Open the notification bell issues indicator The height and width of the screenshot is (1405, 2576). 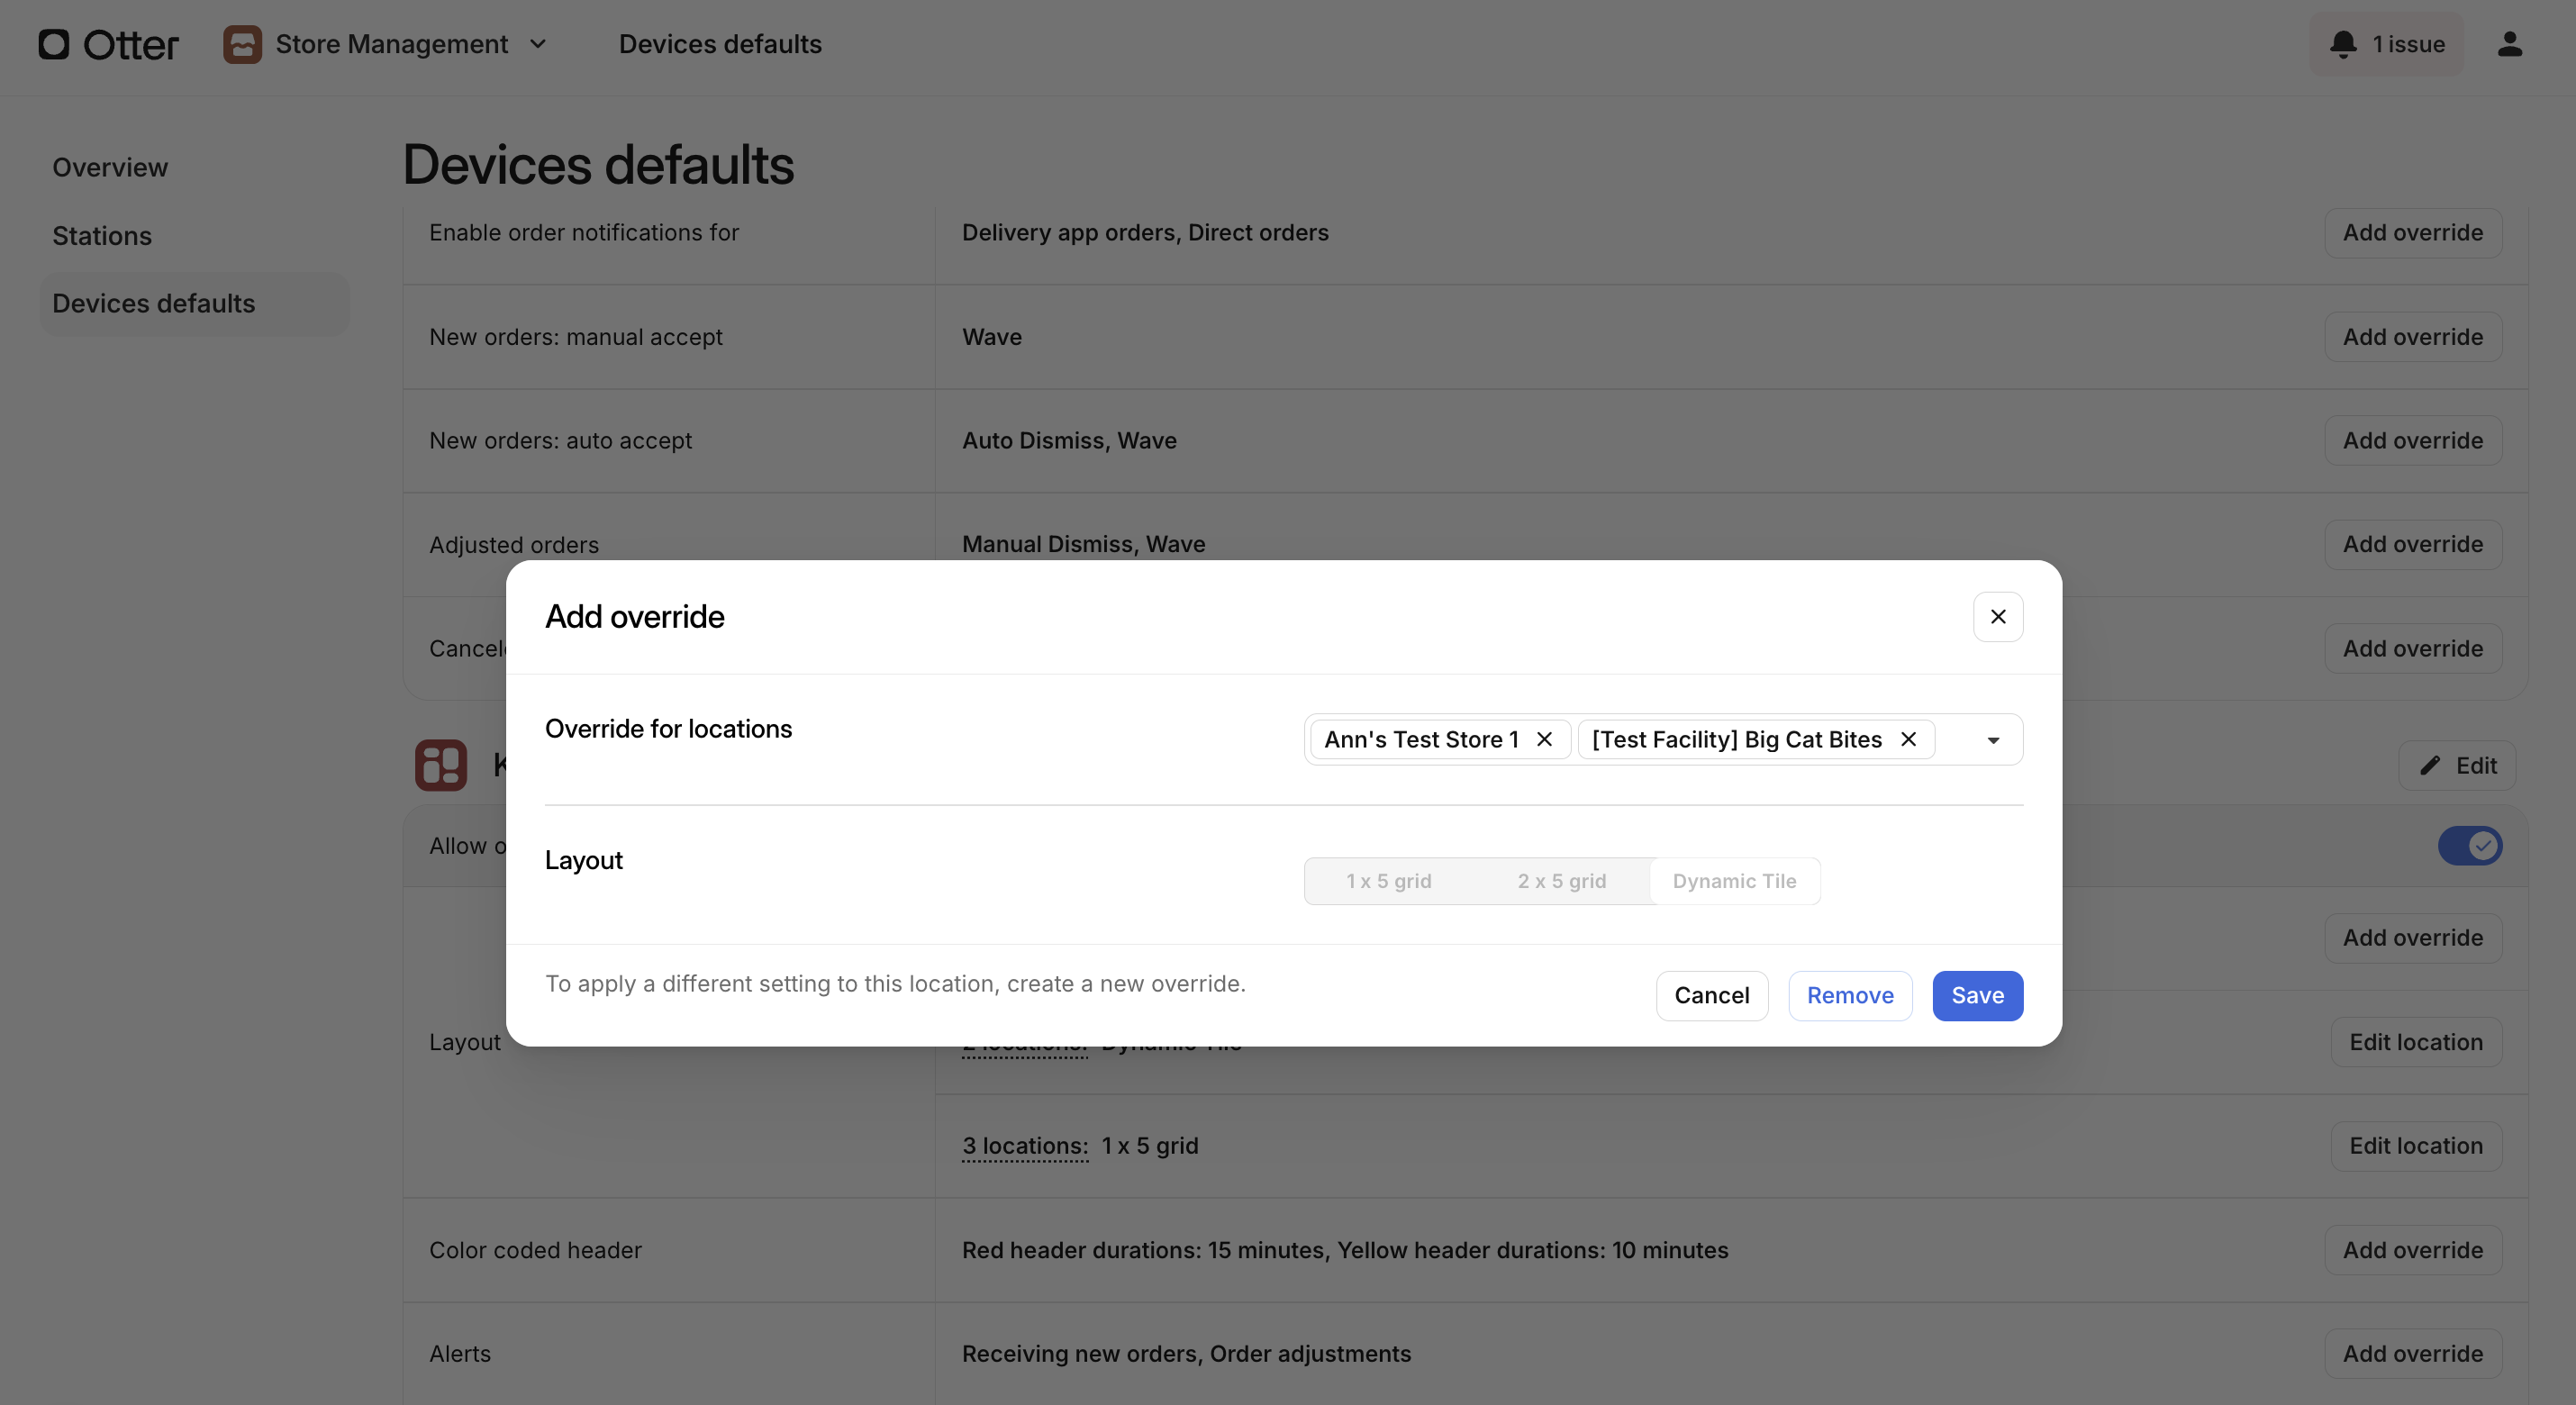(x=2386, y=44)
